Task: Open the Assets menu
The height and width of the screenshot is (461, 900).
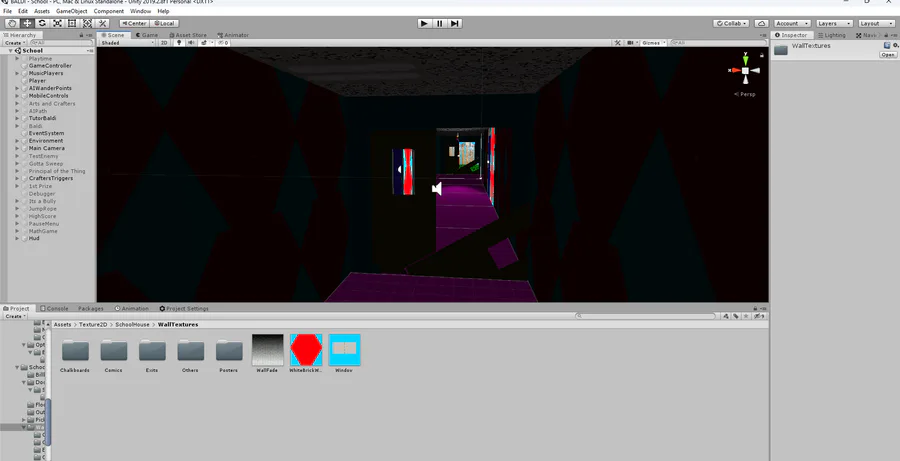Action: [42, 11]
